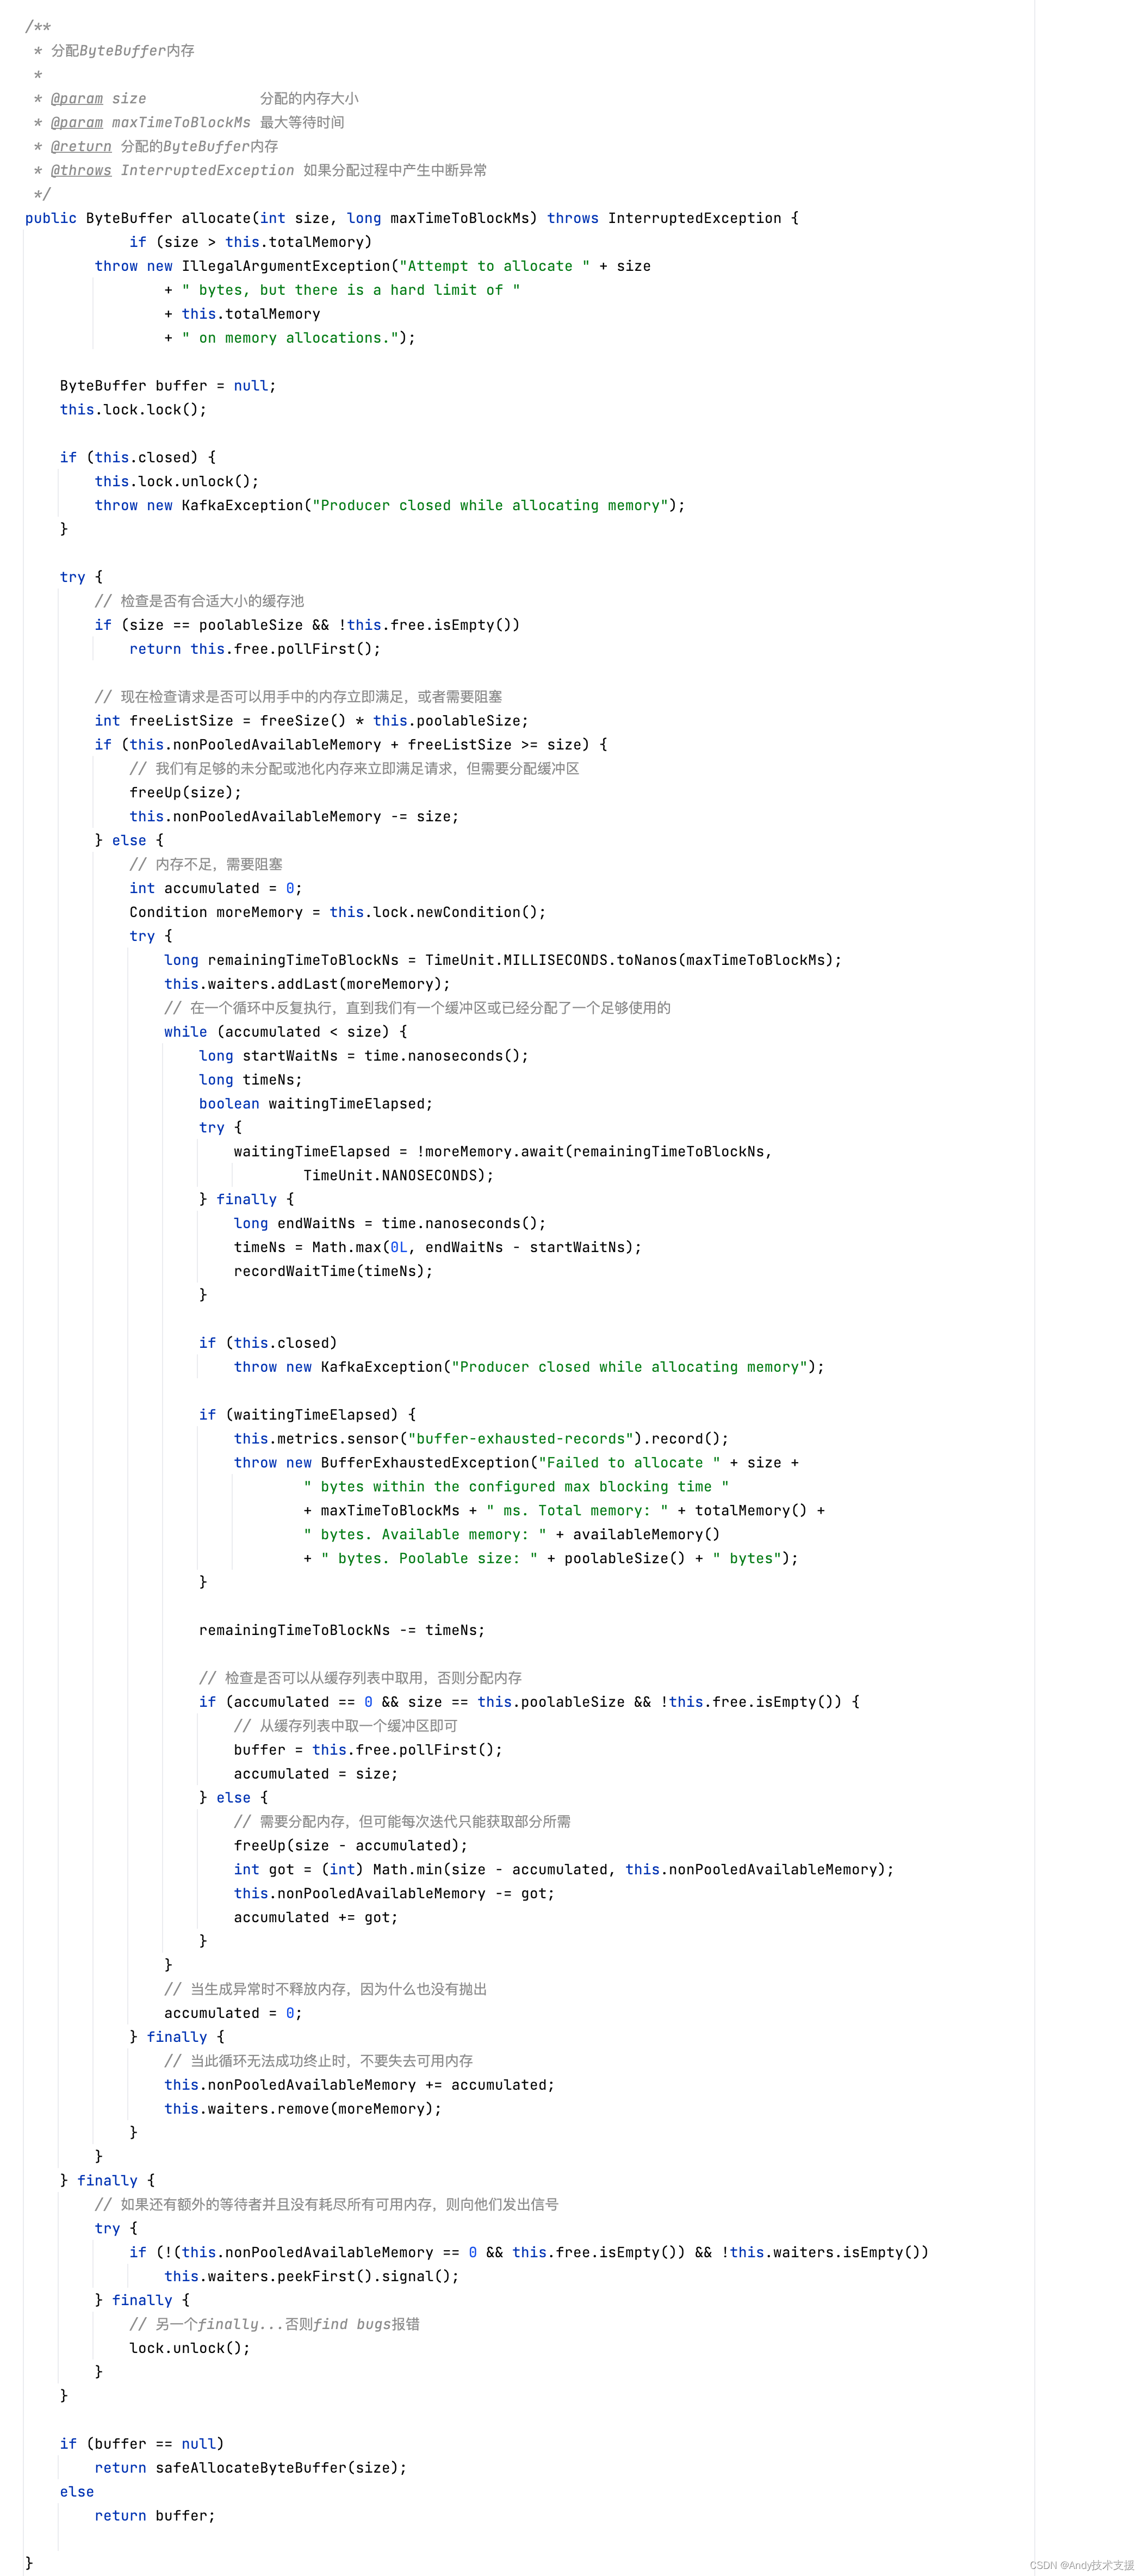Click on IllegalArgumentException in the throw statement
This screenshot has height=2576, width=1143.
286,266
